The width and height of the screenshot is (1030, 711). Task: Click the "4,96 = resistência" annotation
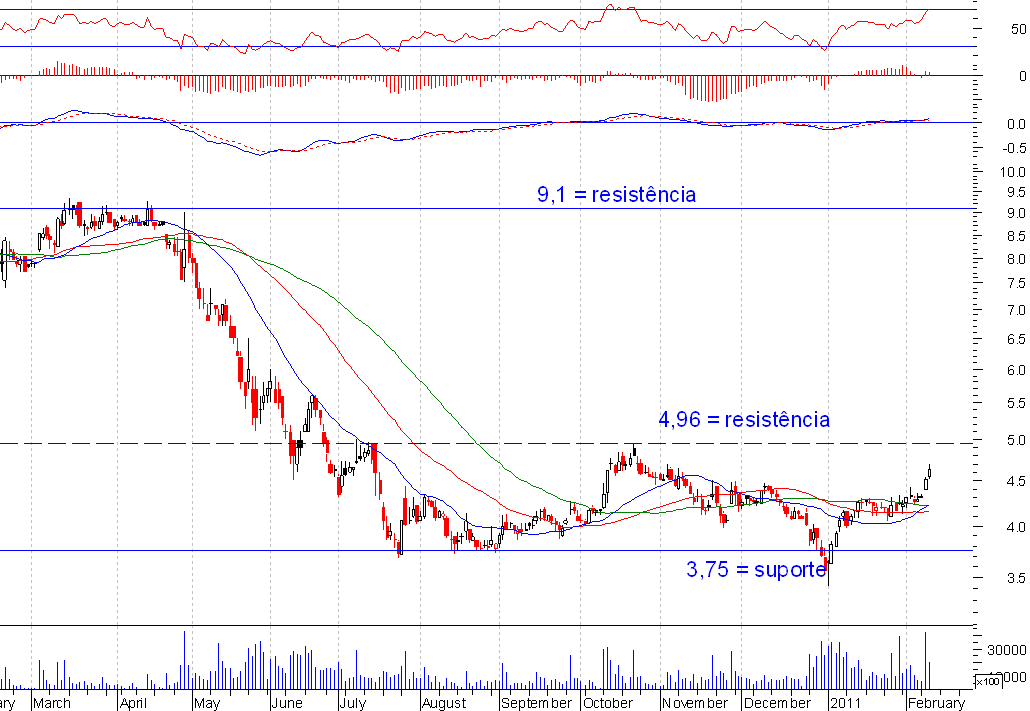(x=744, y=419)
